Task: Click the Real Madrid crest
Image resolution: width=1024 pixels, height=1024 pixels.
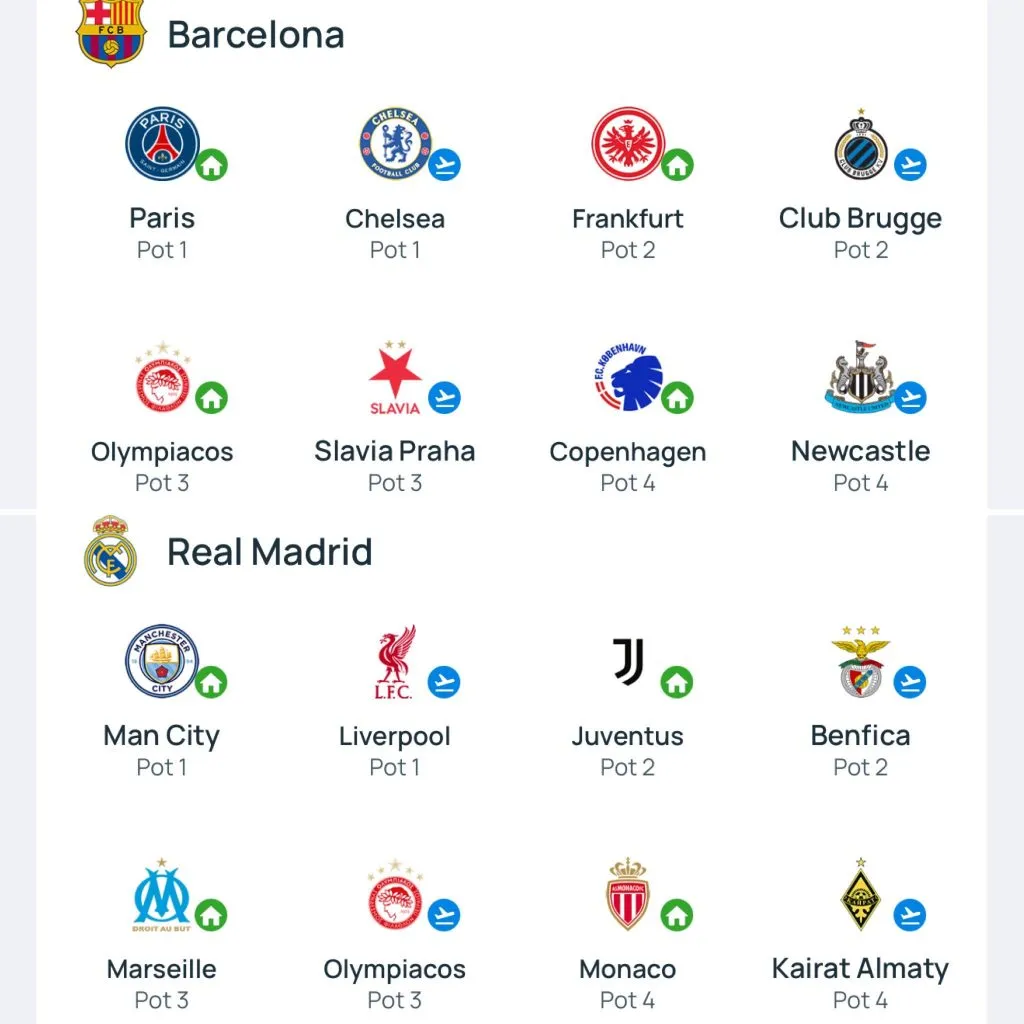Action: tap(110, 551)
